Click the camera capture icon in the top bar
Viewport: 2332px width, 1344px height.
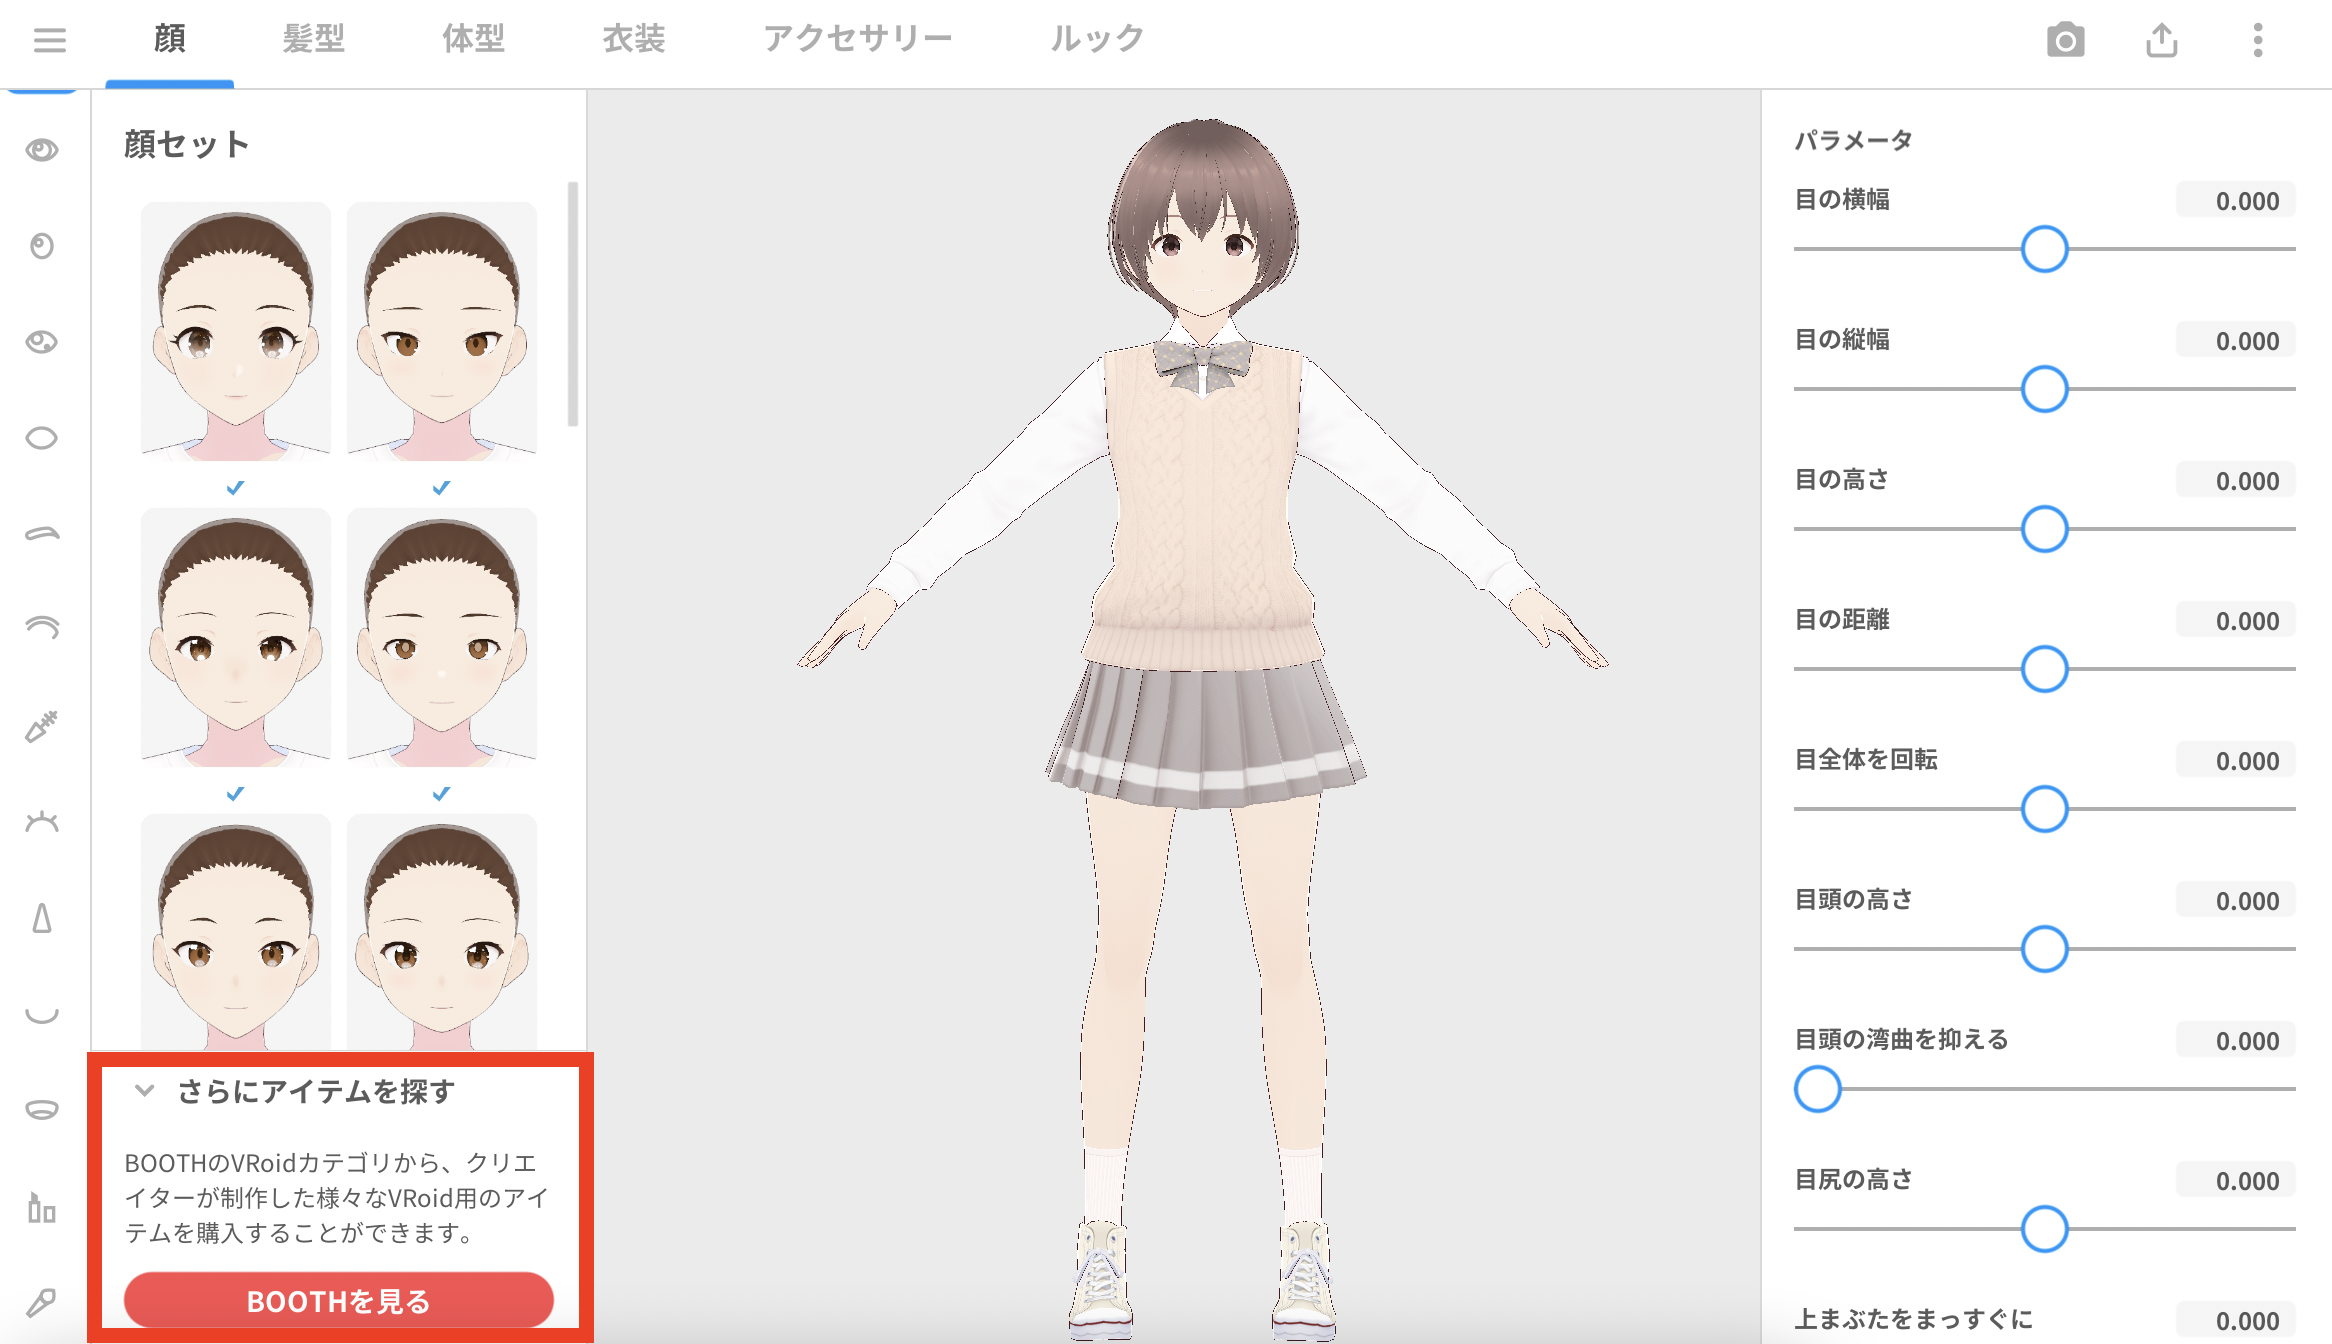pos(2066,40)
